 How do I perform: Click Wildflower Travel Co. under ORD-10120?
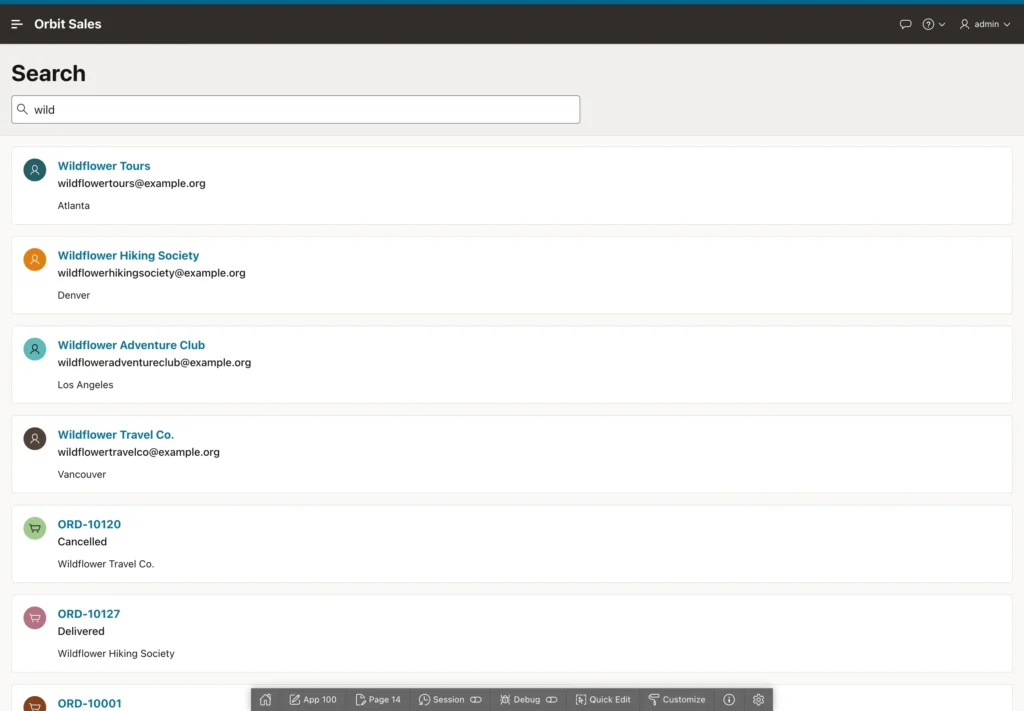click(106, 564)
